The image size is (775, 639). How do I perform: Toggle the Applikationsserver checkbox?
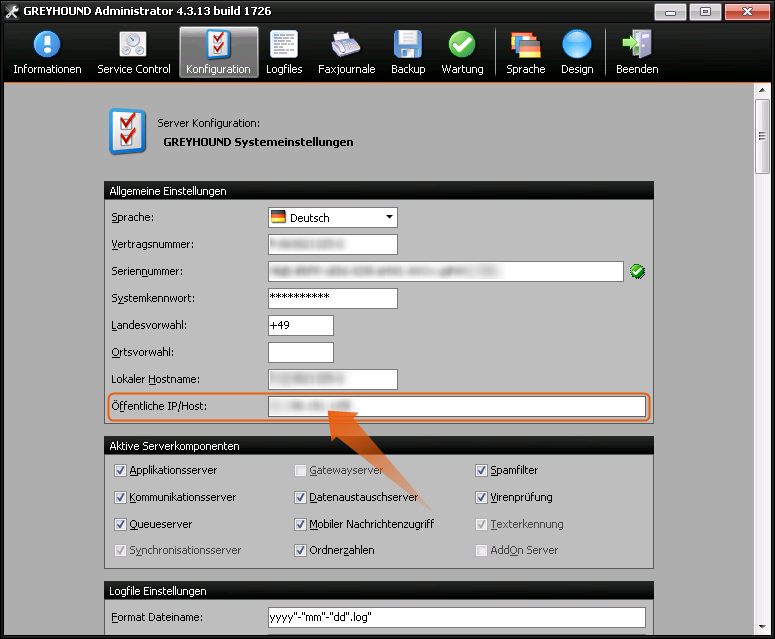coord(120,470)
